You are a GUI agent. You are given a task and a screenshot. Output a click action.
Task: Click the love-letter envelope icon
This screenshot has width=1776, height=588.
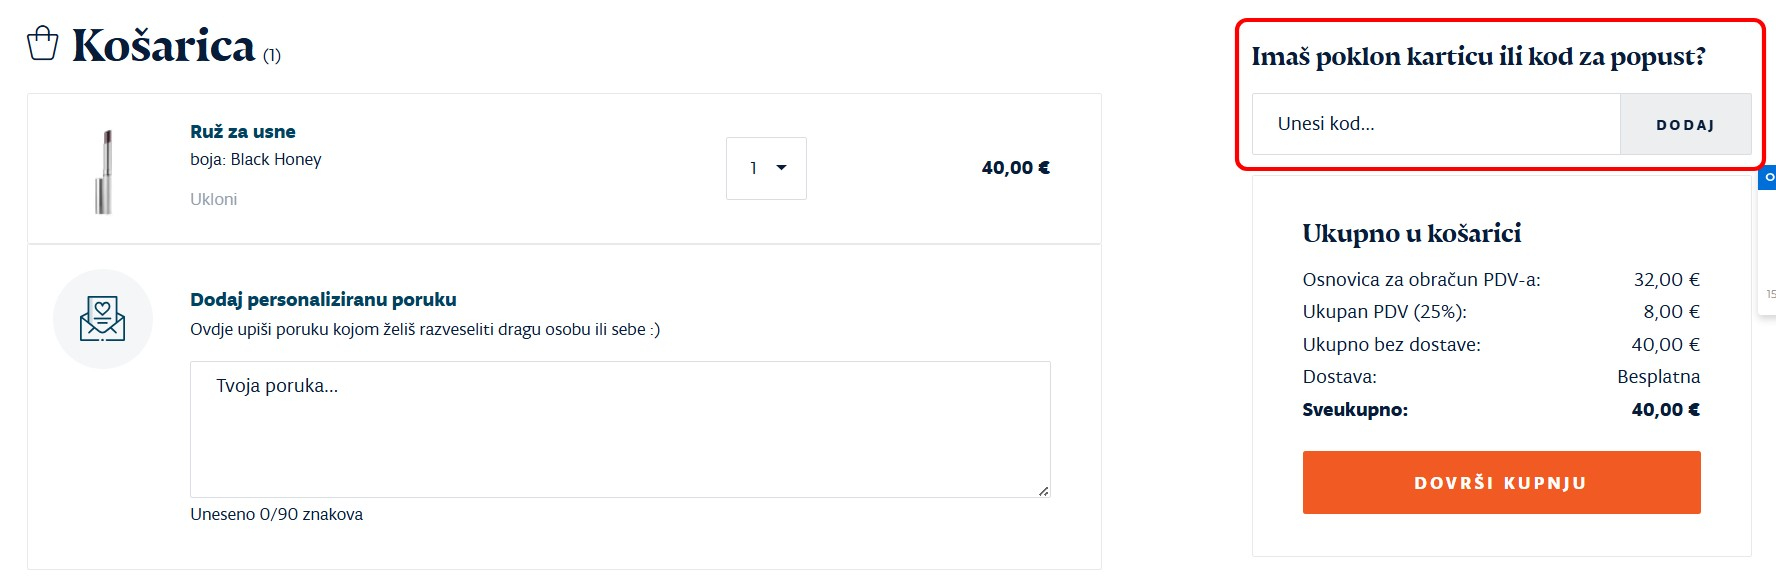[x=102, y=319]
